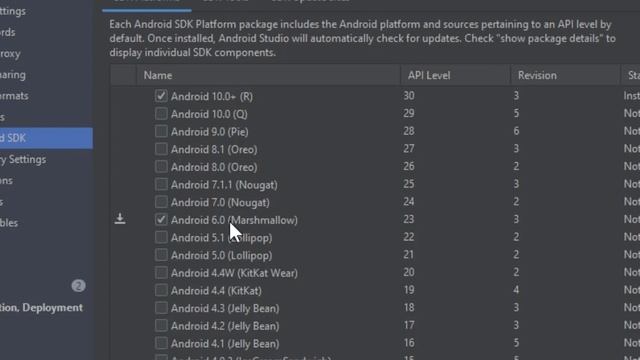Sort by the API Level column header
This screenshot has width=640, height=360.
[455, 76]
